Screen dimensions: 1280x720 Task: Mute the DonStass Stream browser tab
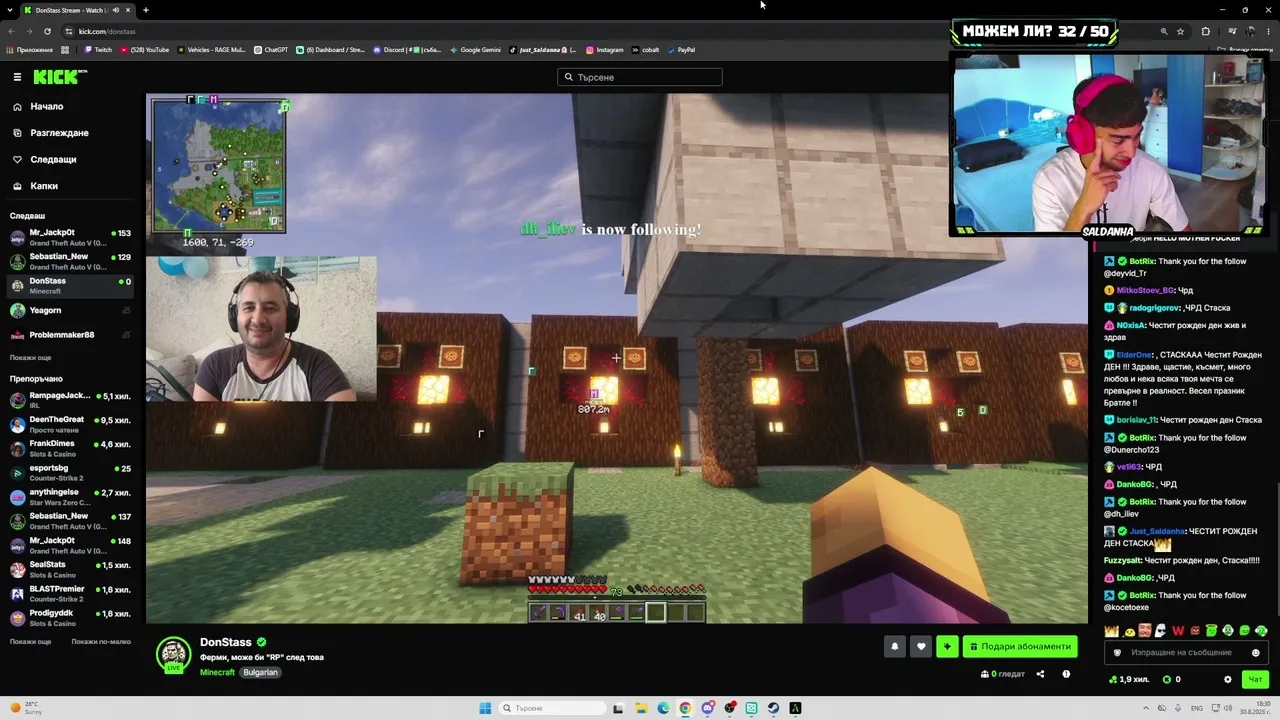[x=116, y=10]
